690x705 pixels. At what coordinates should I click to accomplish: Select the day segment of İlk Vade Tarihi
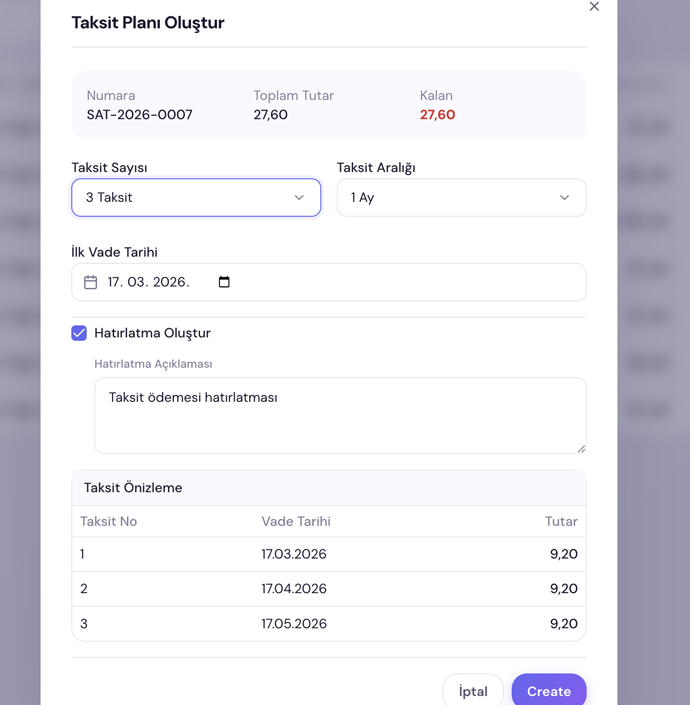[115, 283]
